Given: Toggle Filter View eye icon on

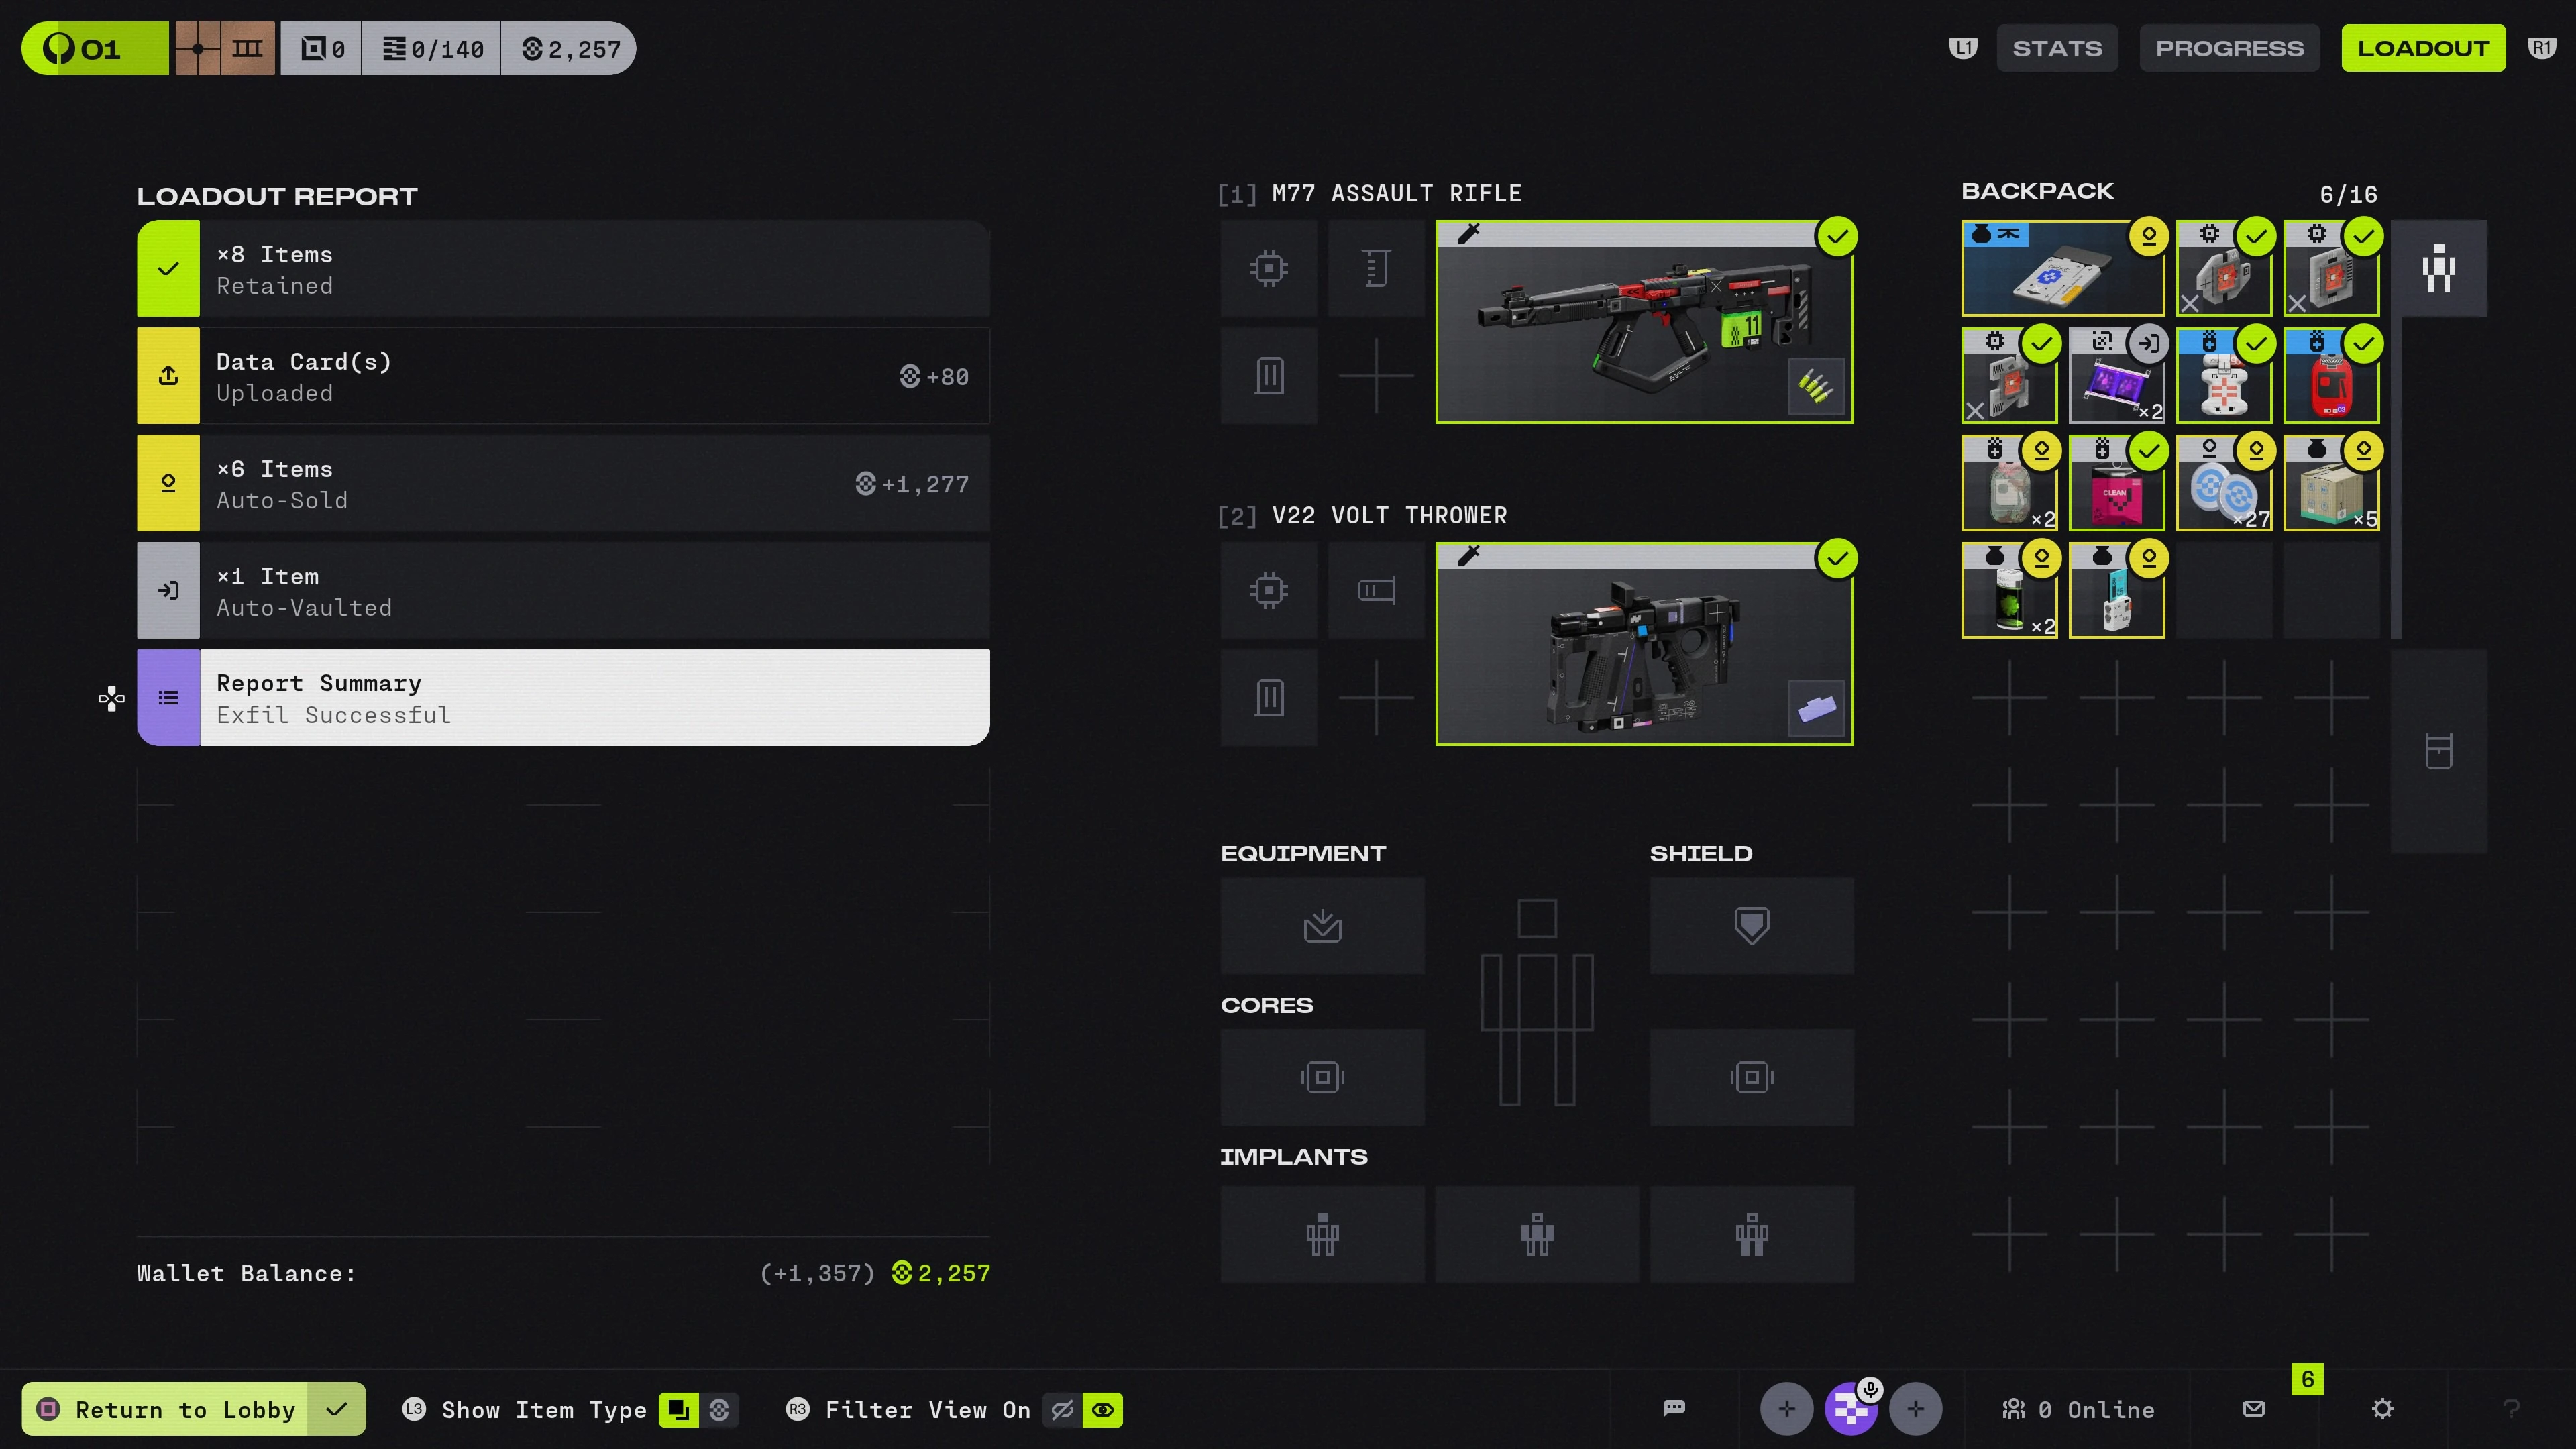Looking at the screenshot, I should point(1103,1410).
